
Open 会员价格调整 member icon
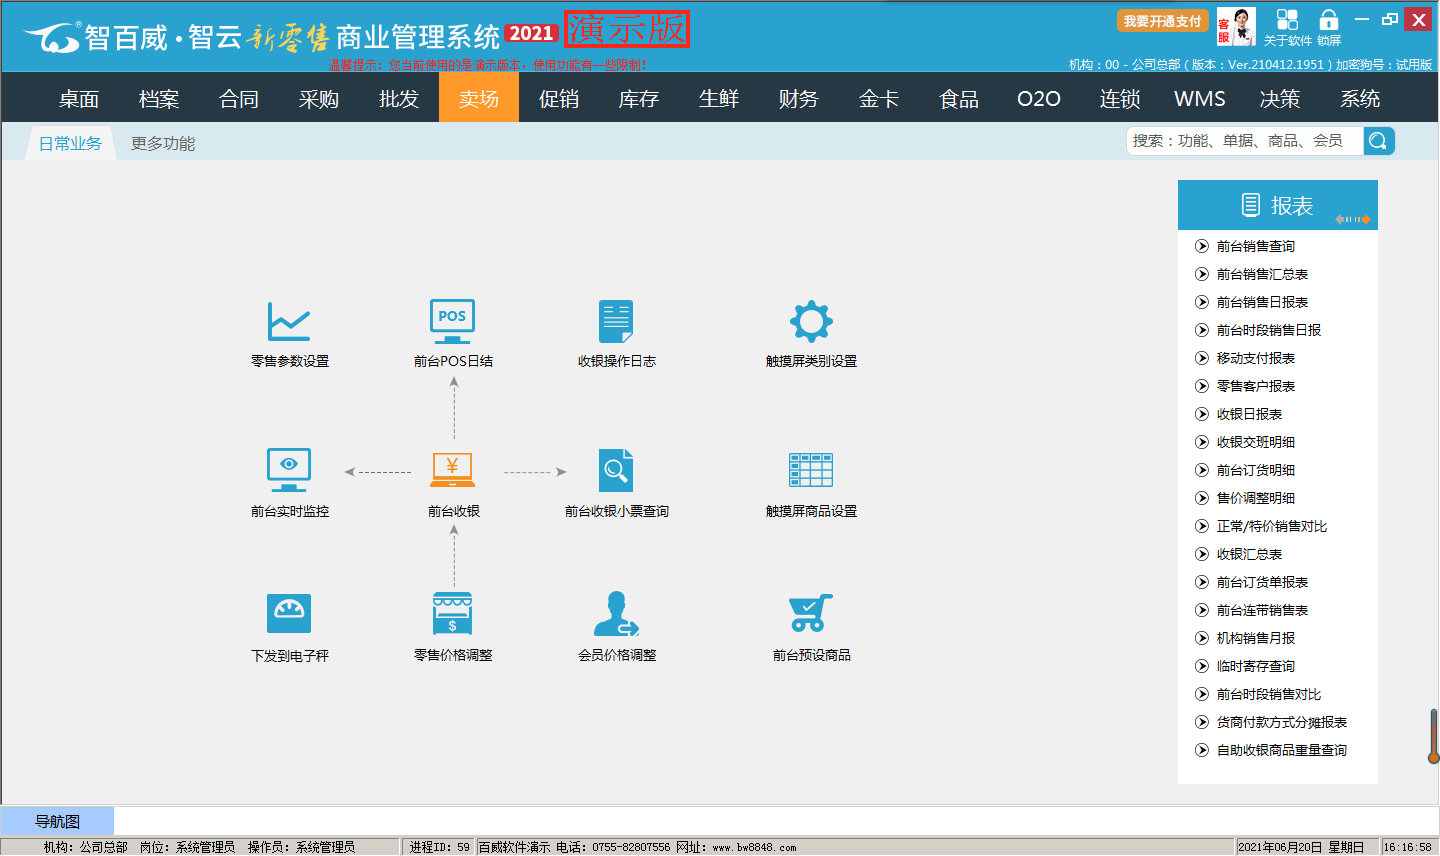point(616,614)
